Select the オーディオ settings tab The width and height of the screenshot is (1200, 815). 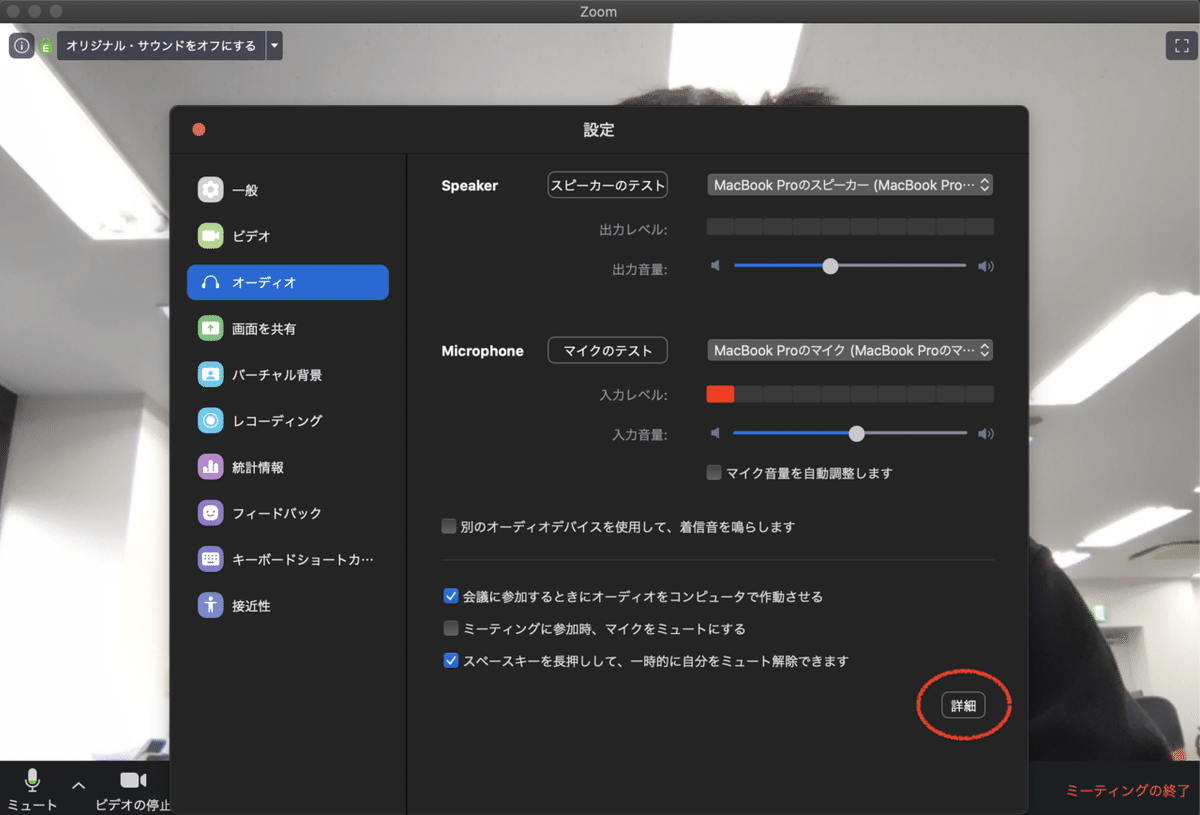[288, 282]
